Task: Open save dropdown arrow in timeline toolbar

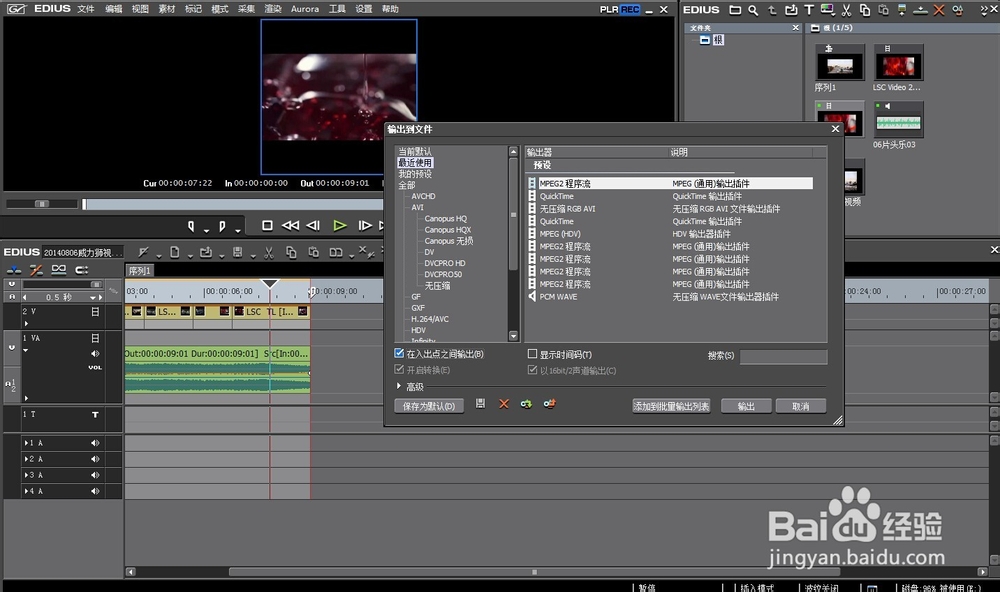Action: coord(253,256)
